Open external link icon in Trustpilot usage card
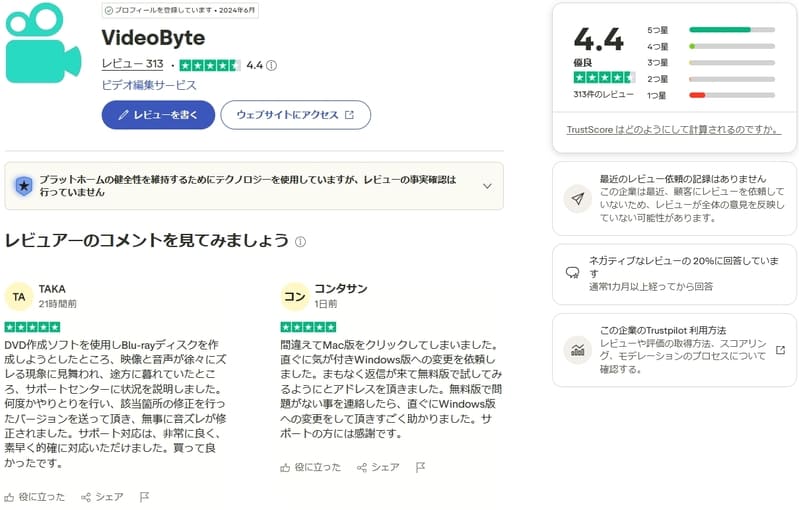Viewport: 799px width, 510px height. click(780, 350)
